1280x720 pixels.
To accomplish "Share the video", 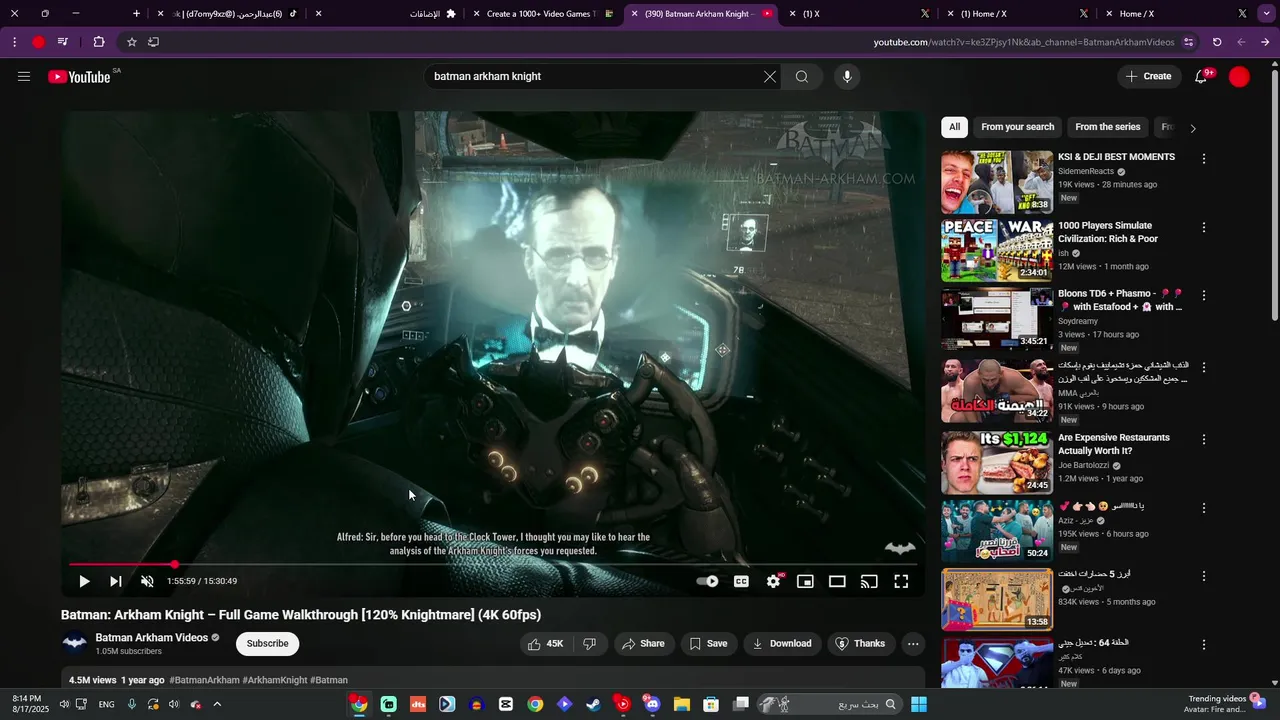I will point(643,644).
